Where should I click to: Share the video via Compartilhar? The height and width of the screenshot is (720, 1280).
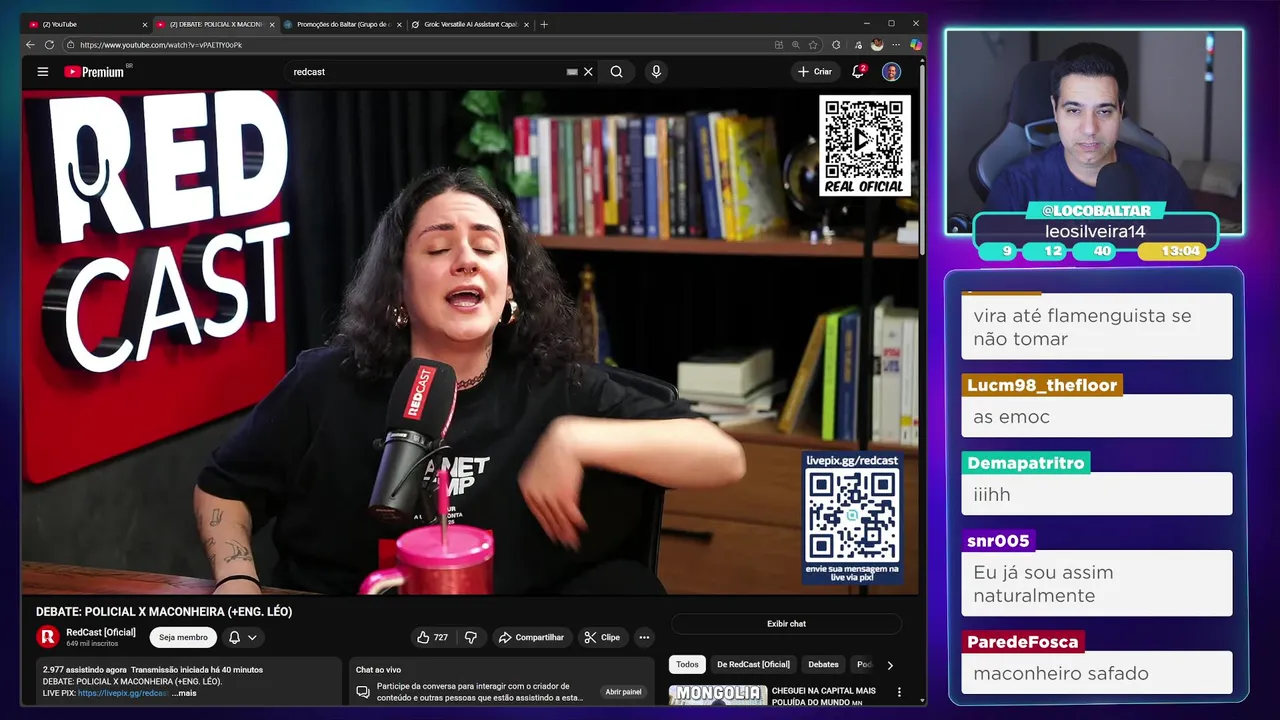(531, 637)
